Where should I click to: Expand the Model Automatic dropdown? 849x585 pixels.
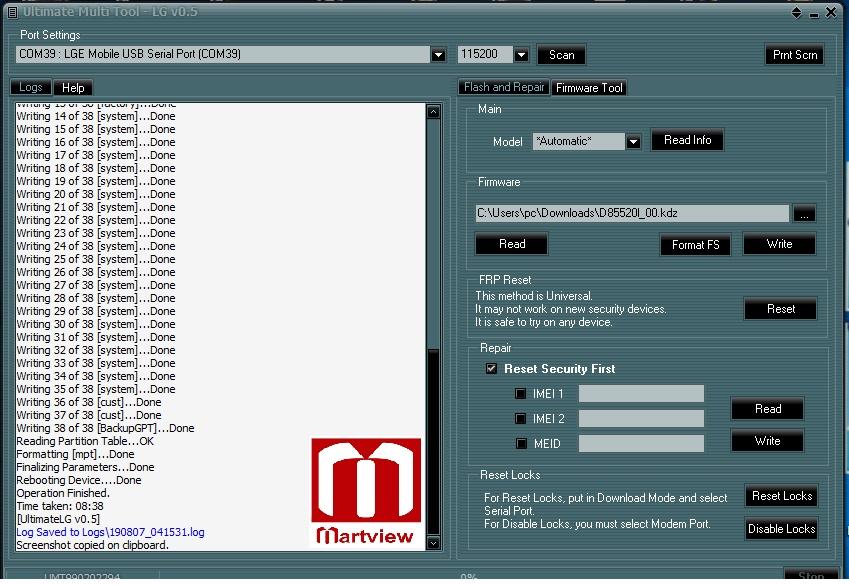[633, 142]
